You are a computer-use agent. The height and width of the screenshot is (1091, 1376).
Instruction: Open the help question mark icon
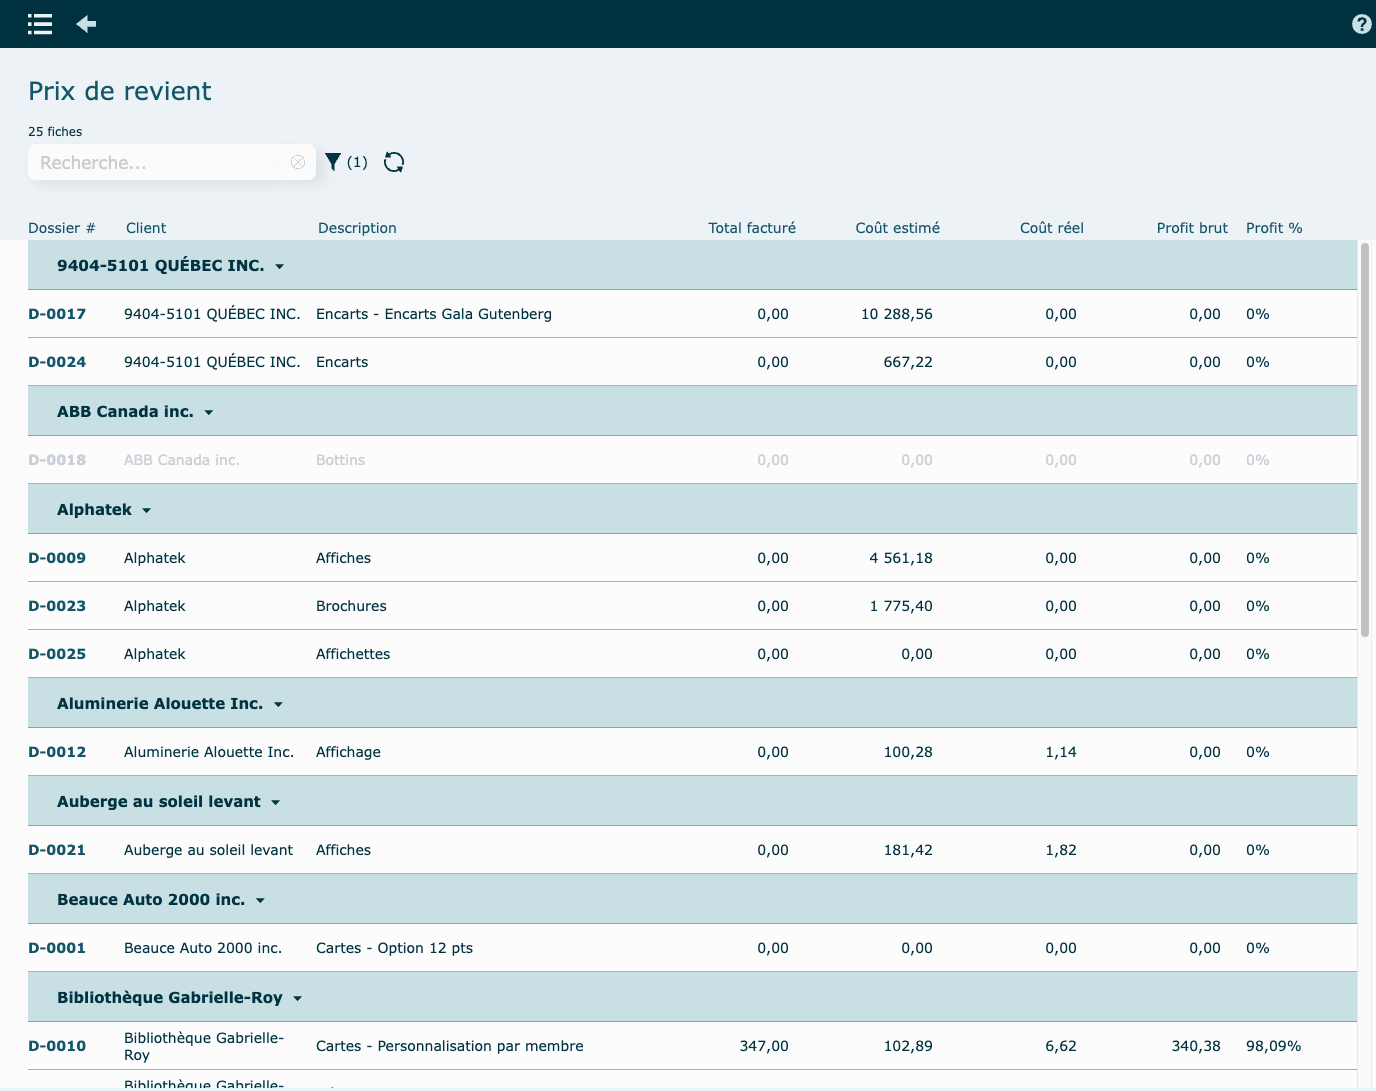pos(1361,24)
